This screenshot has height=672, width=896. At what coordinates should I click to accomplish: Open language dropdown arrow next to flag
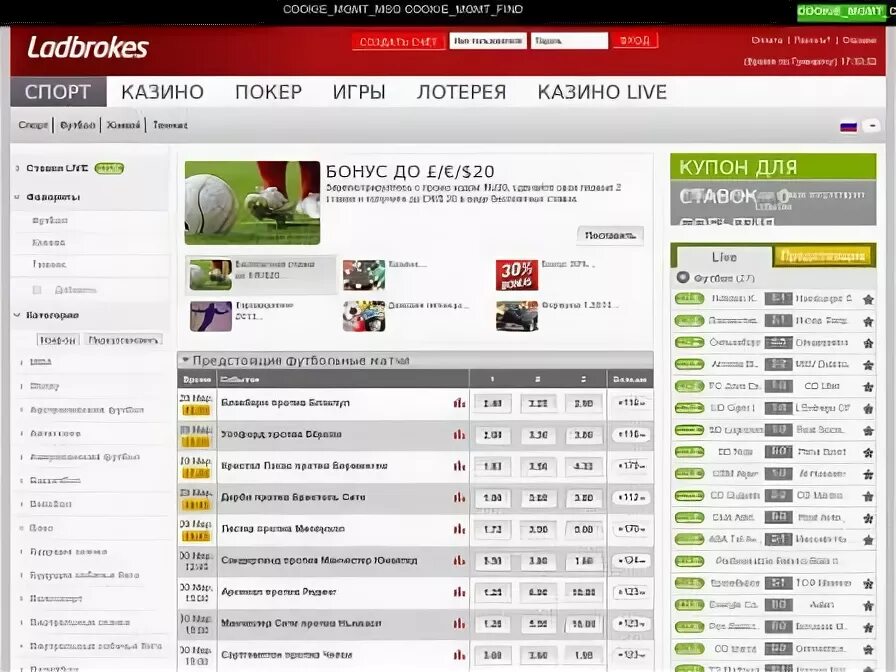coord(871,125)
